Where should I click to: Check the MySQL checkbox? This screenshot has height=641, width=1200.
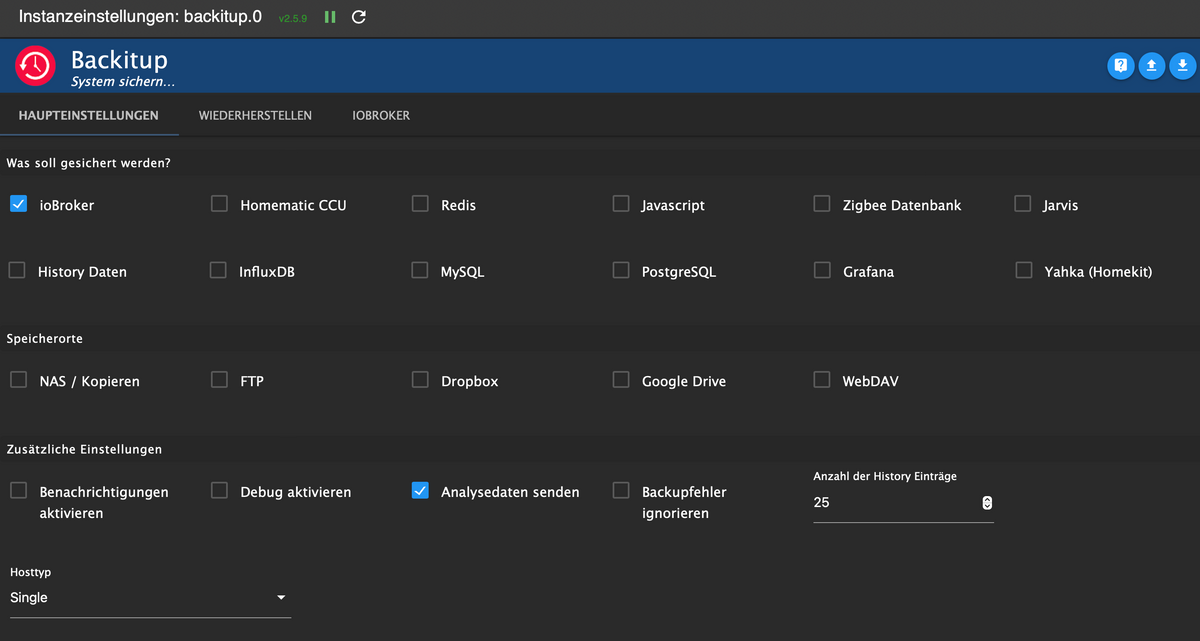[x=420, y=270]
